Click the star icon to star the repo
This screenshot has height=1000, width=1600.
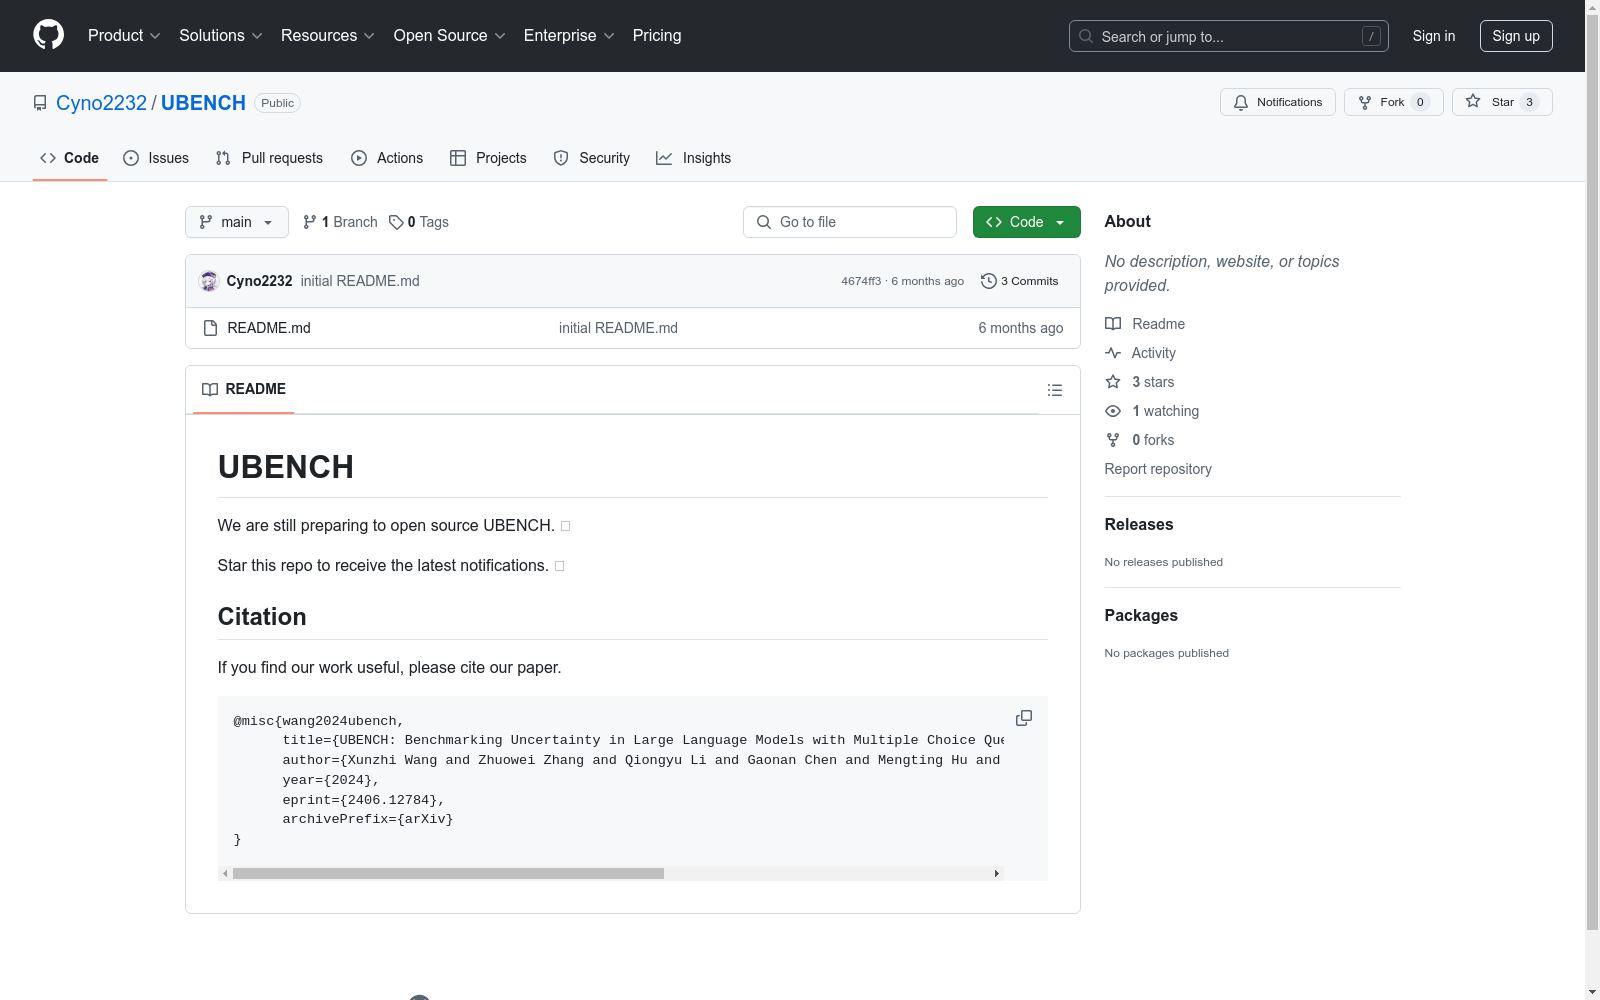(1473, 101)
